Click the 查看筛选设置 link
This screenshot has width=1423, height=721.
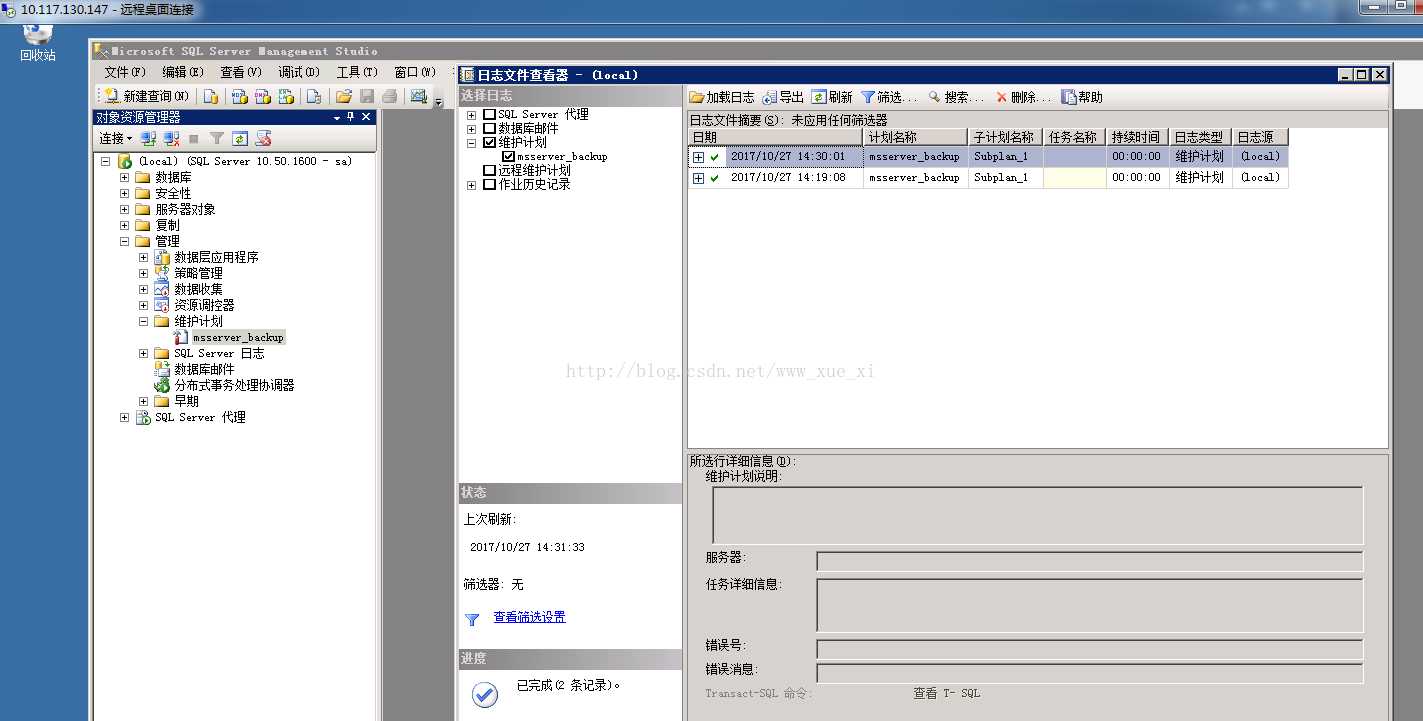(529, 617)
